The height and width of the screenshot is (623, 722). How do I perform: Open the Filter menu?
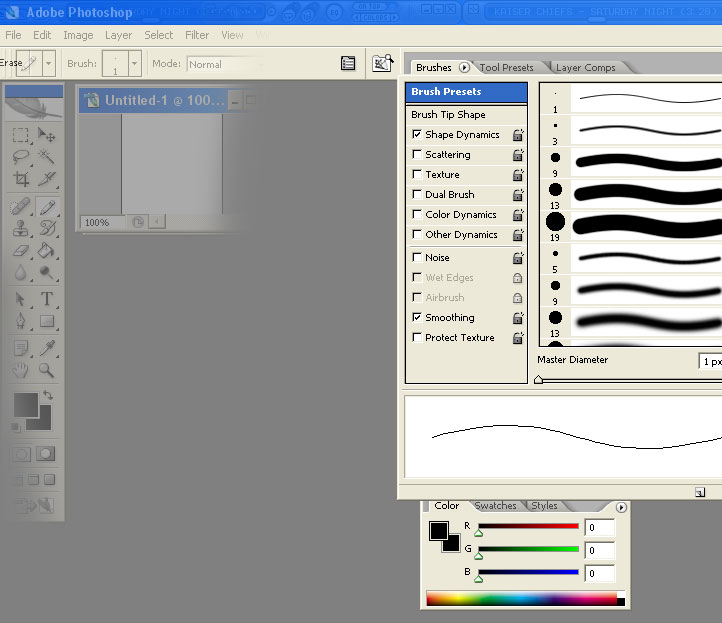[x=197, y=35]
